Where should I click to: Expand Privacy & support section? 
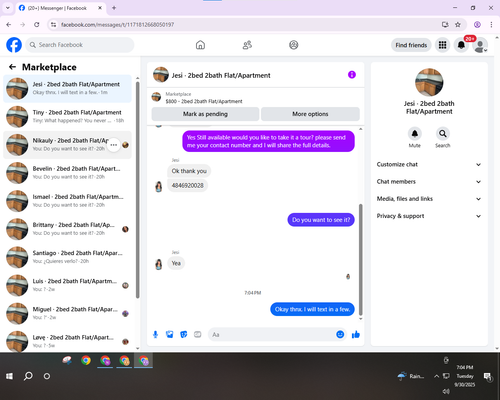pyautogui.click(x=429, y=216)
